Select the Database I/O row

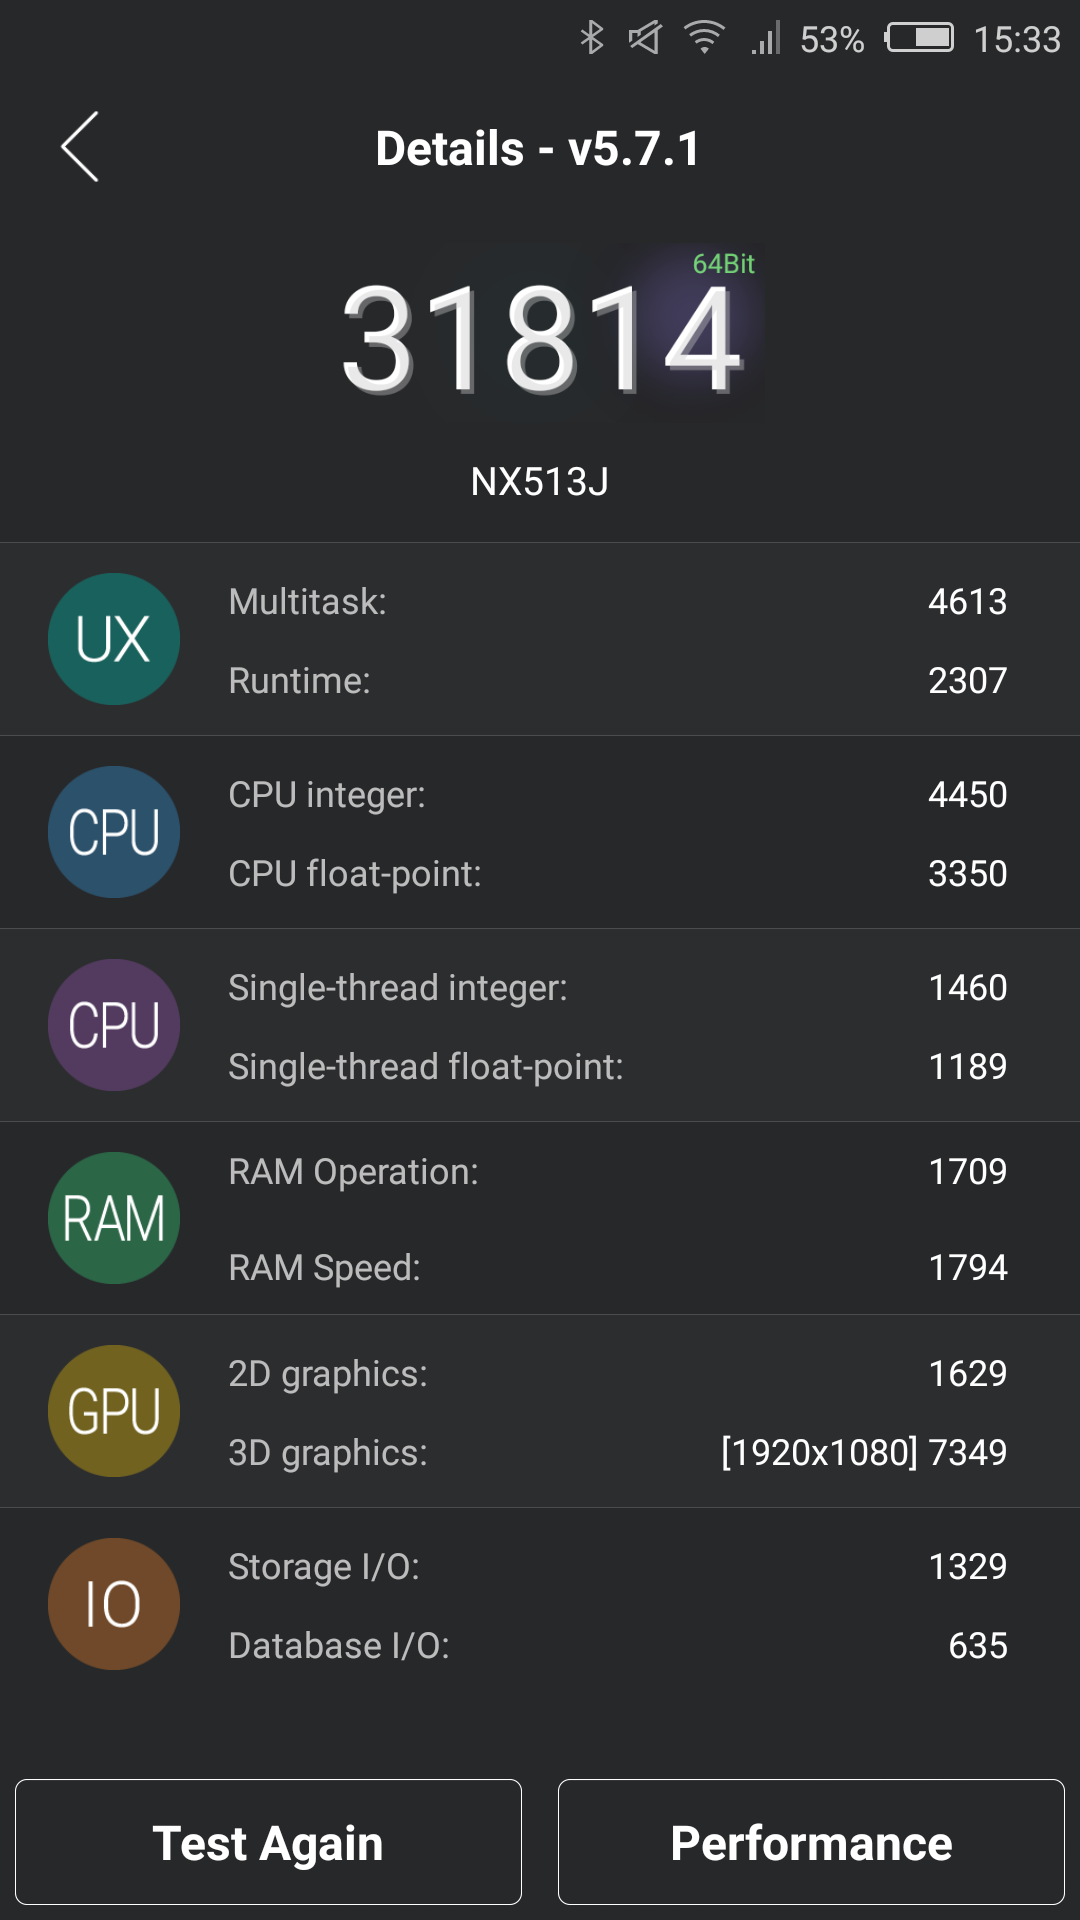[x=617, y=1646]
